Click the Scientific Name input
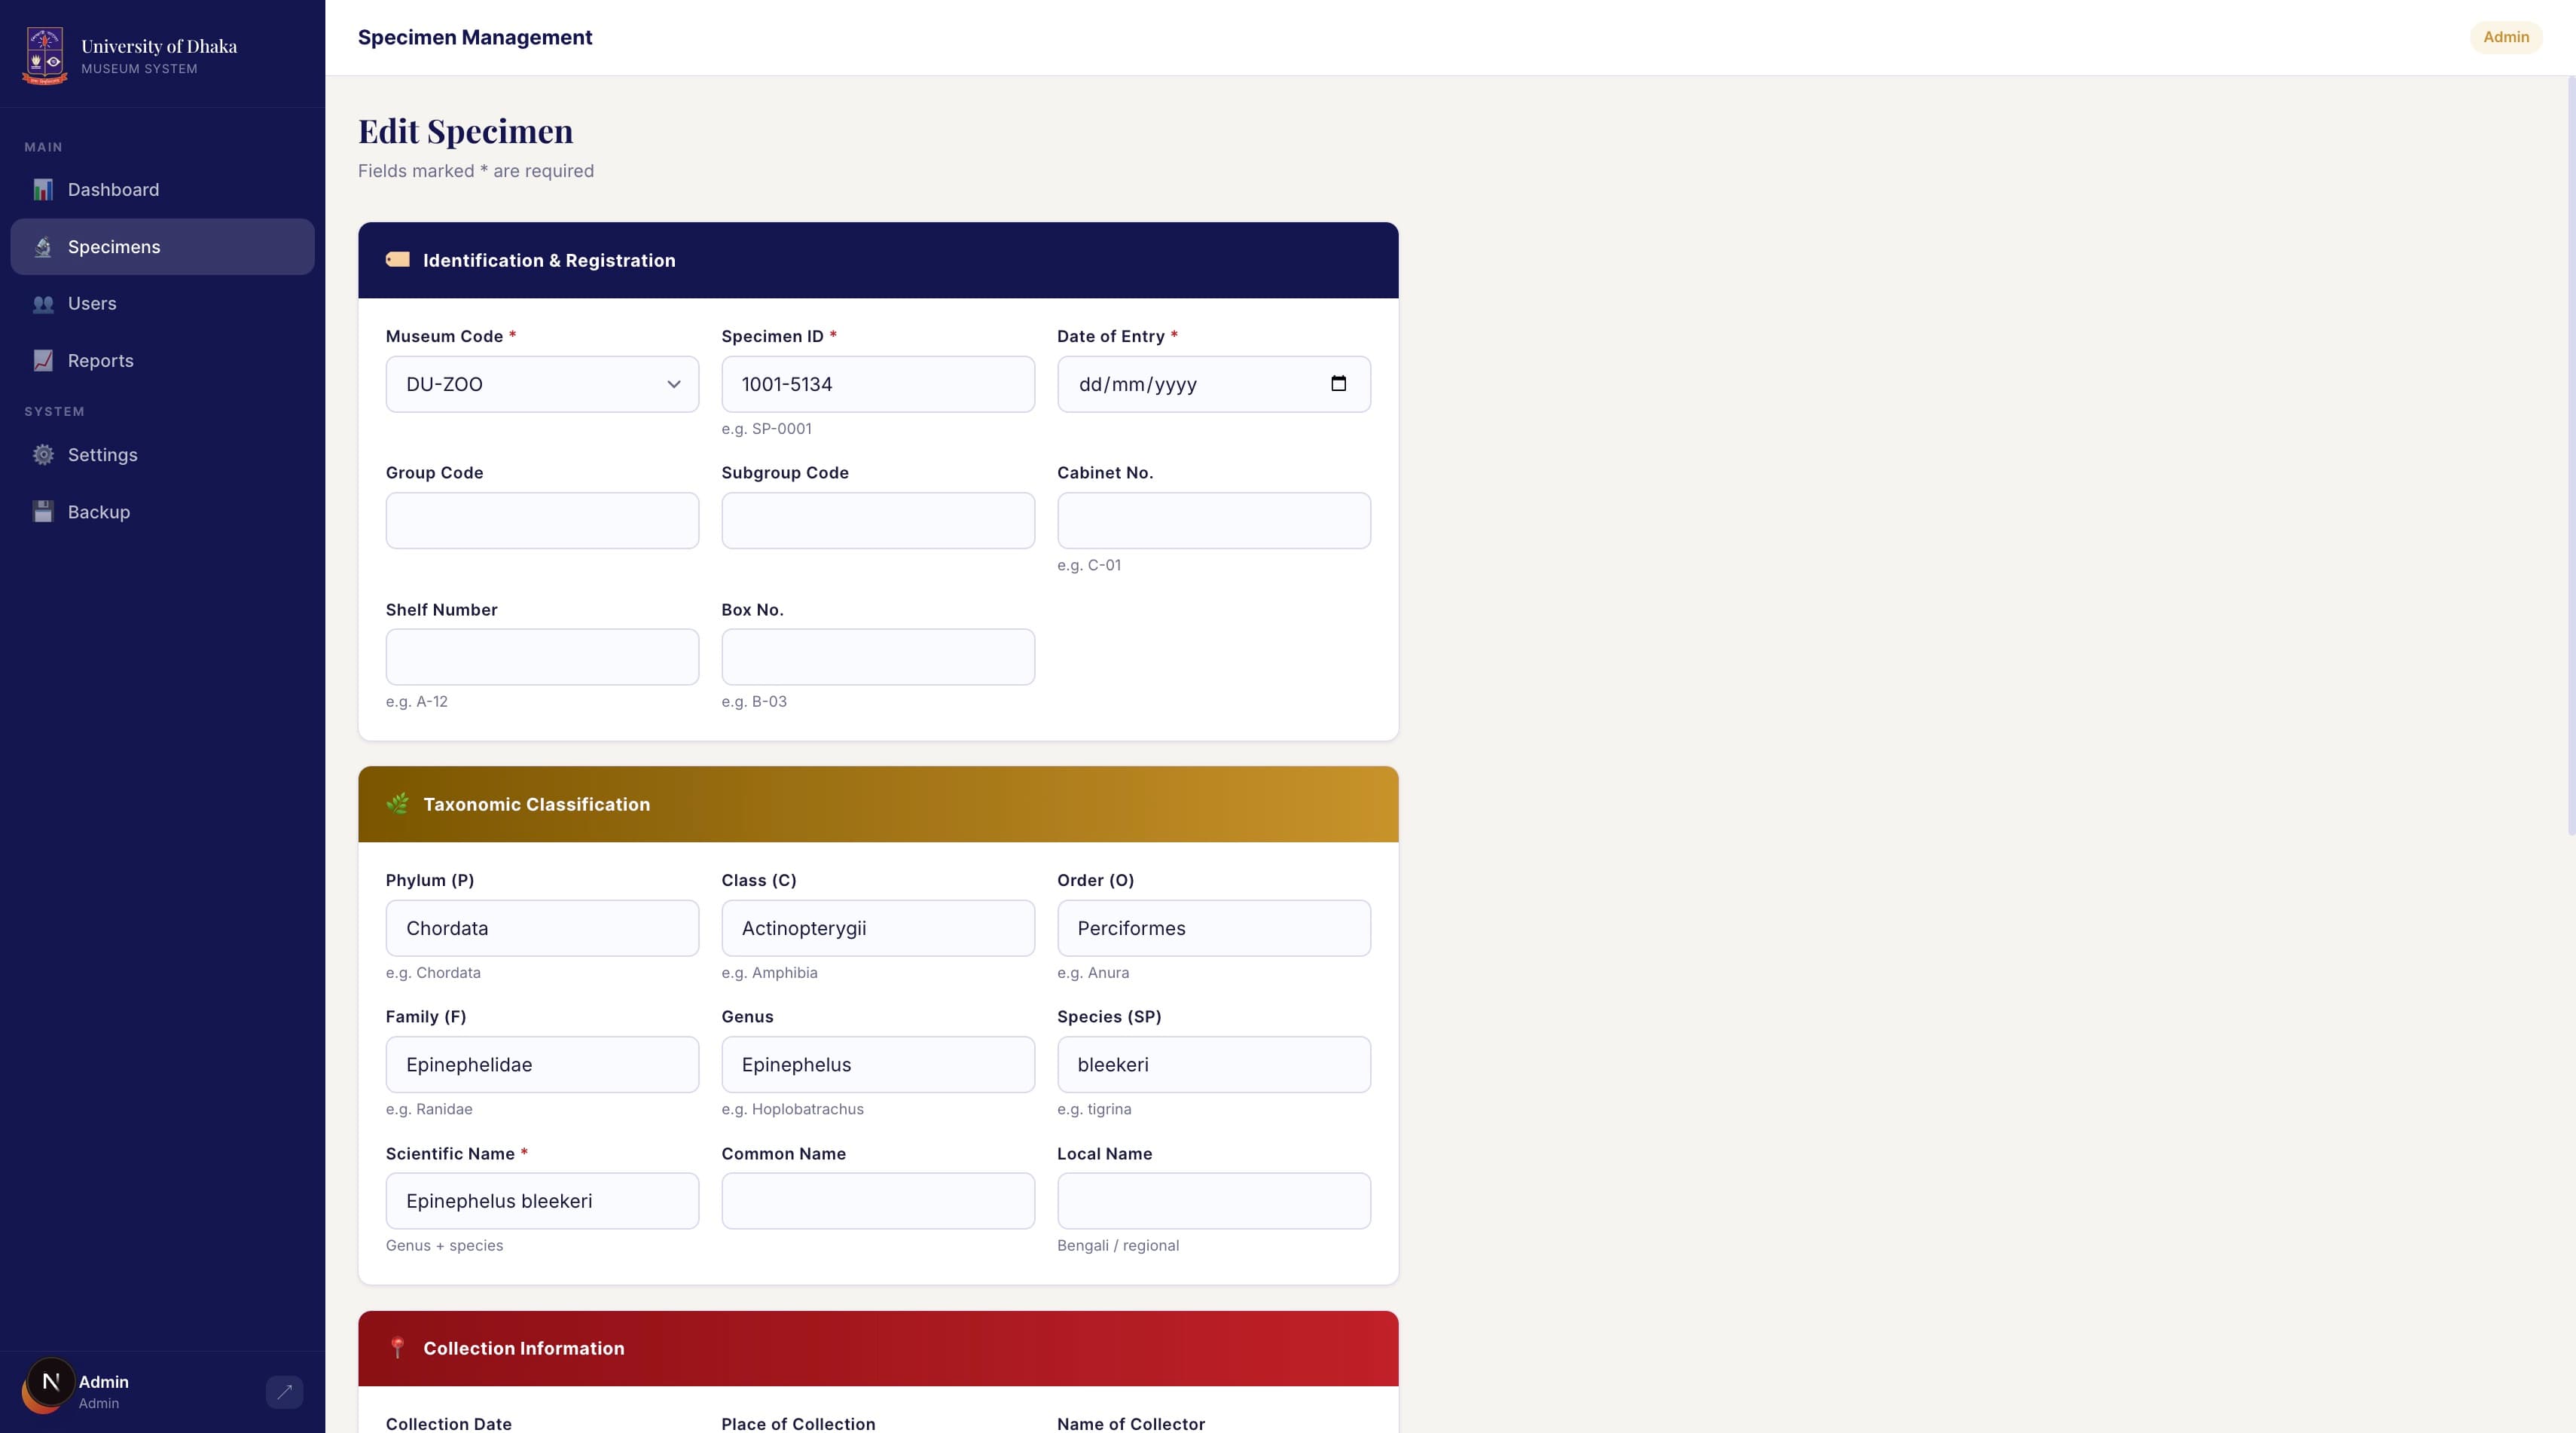2576x1433 pixels. (542, 1201)
